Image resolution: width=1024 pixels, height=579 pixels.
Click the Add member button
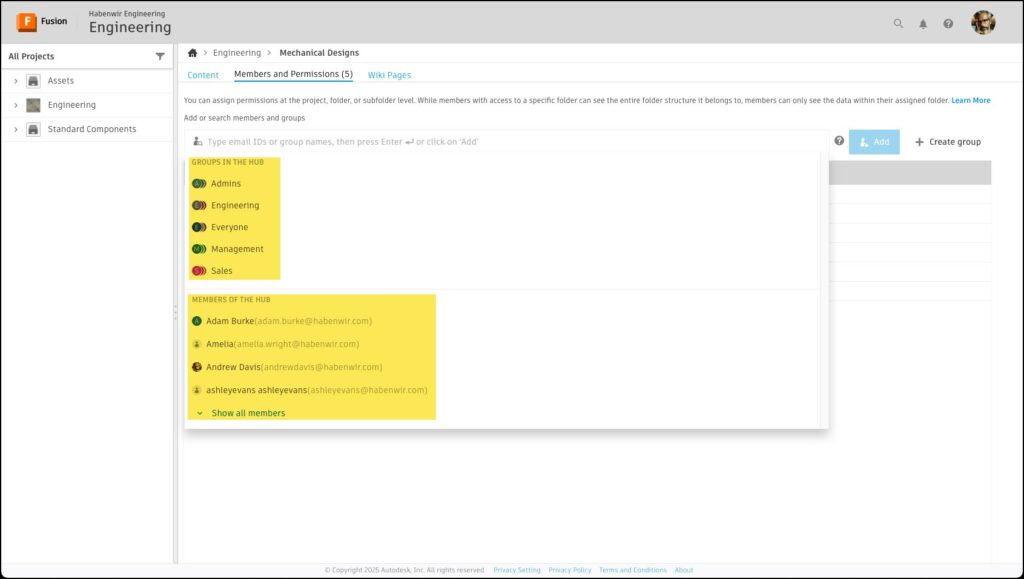874,142
